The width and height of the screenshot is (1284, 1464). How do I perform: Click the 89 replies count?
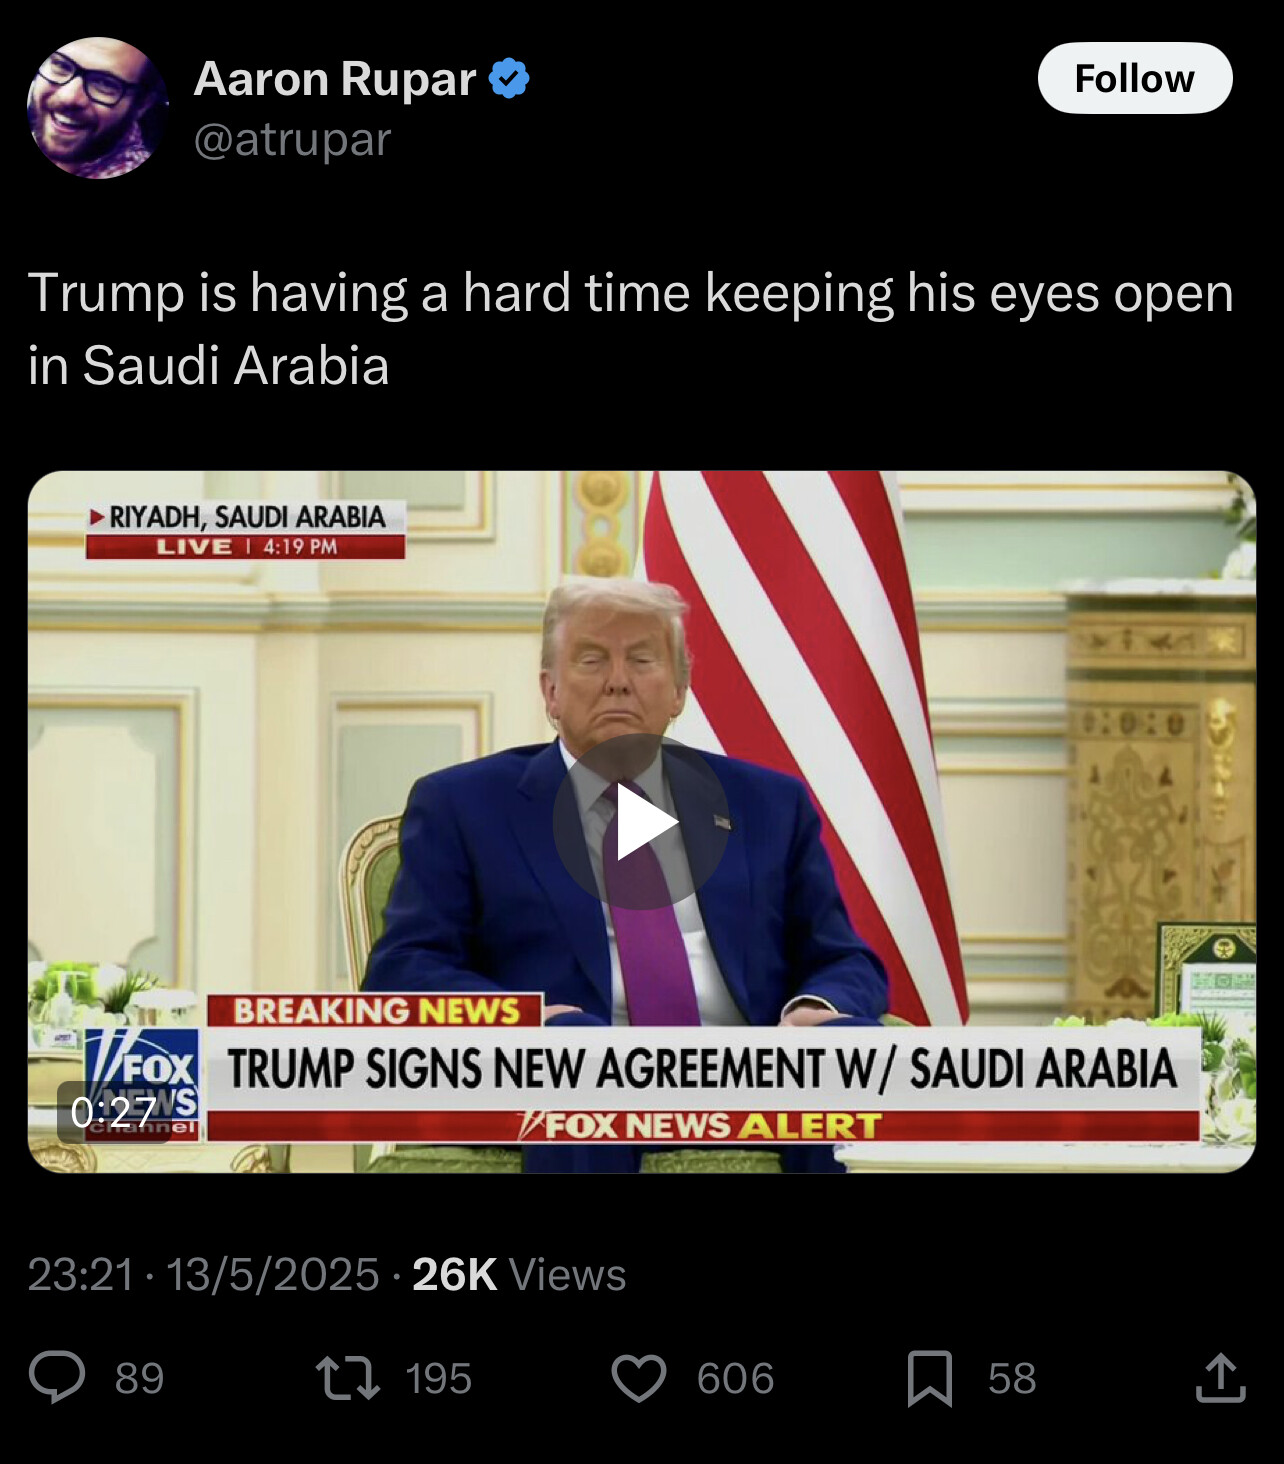(x=139, y=1378)
